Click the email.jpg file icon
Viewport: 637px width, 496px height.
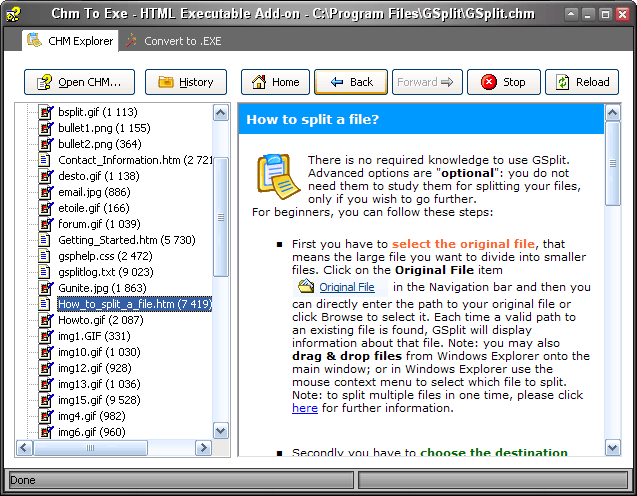tap(46, 192)
